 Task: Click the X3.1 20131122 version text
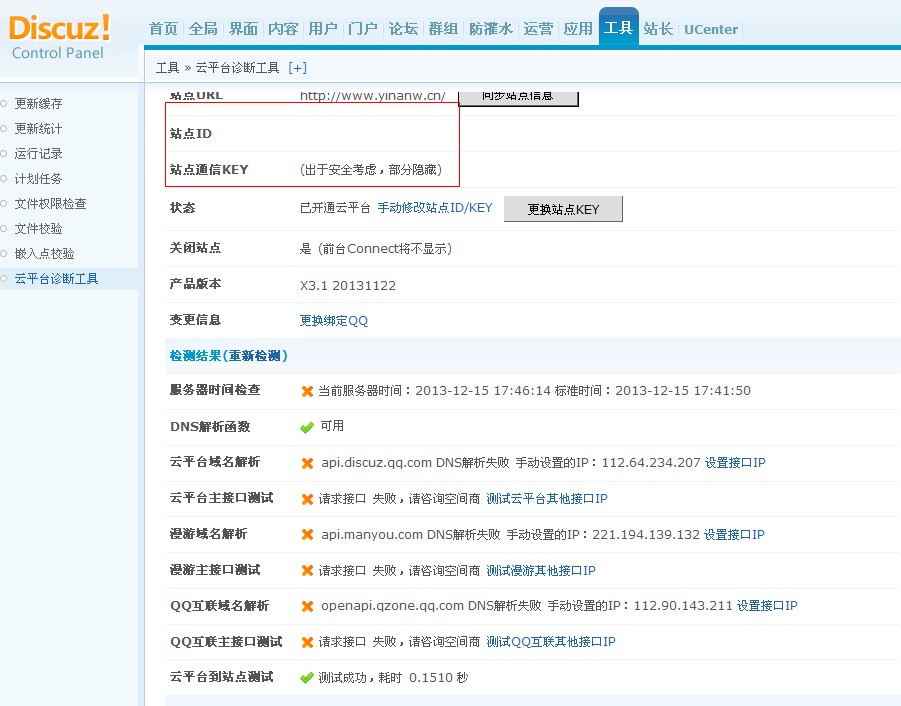(348, 286)
